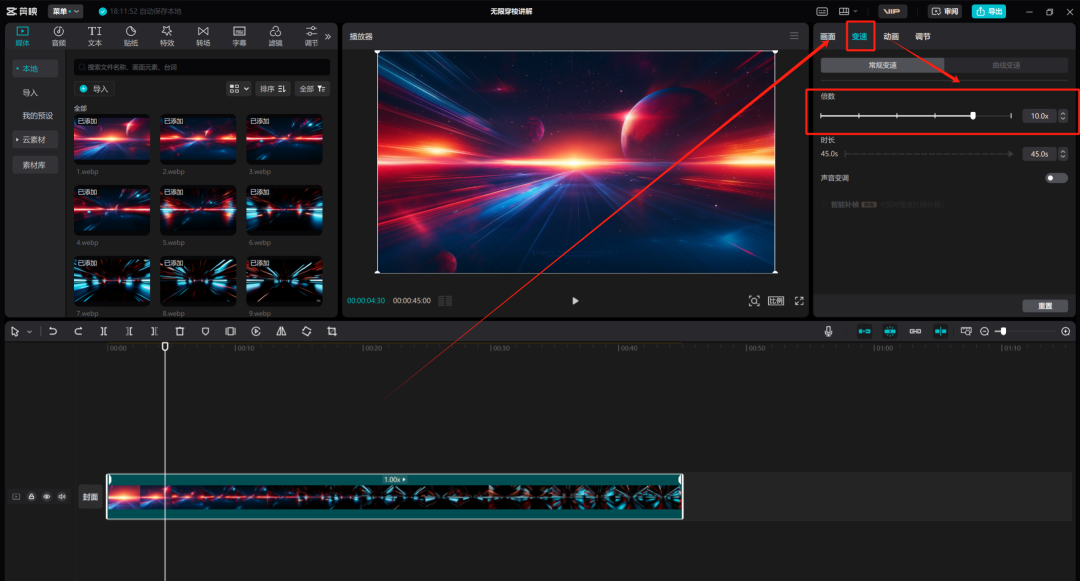The height and width of the screenshot is (581, 1080).
Task: Switch to the 曲线变速 tab
Action: coord(1005,65)
